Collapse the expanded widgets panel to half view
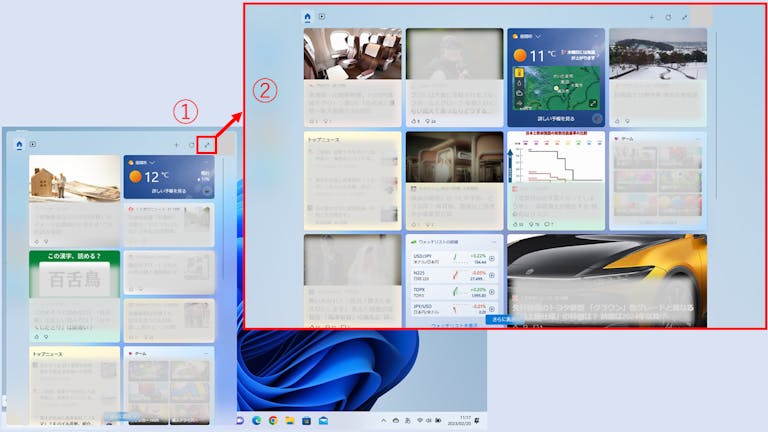 tap(685, 17)
